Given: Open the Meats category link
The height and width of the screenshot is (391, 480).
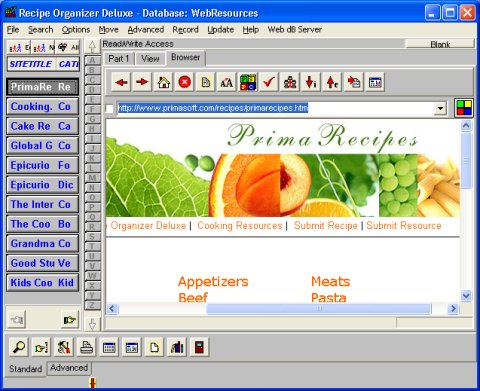Looking at the screenshot, I should (330, 282).
